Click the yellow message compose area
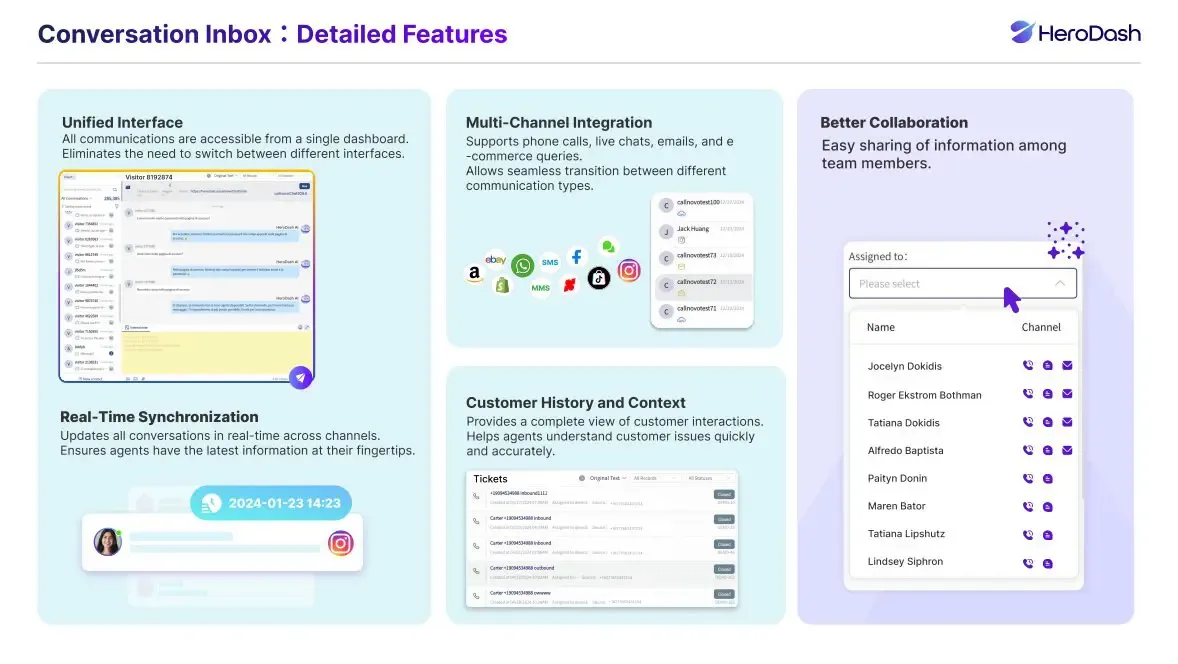The width and height of the screenshot is (1178, 664). (216, 353)
